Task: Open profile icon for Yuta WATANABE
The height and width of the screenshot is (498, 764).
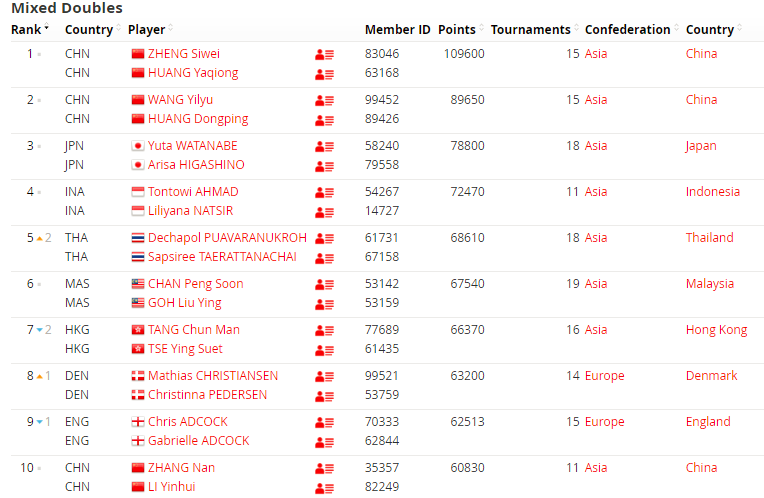Action: click(324, 146)
